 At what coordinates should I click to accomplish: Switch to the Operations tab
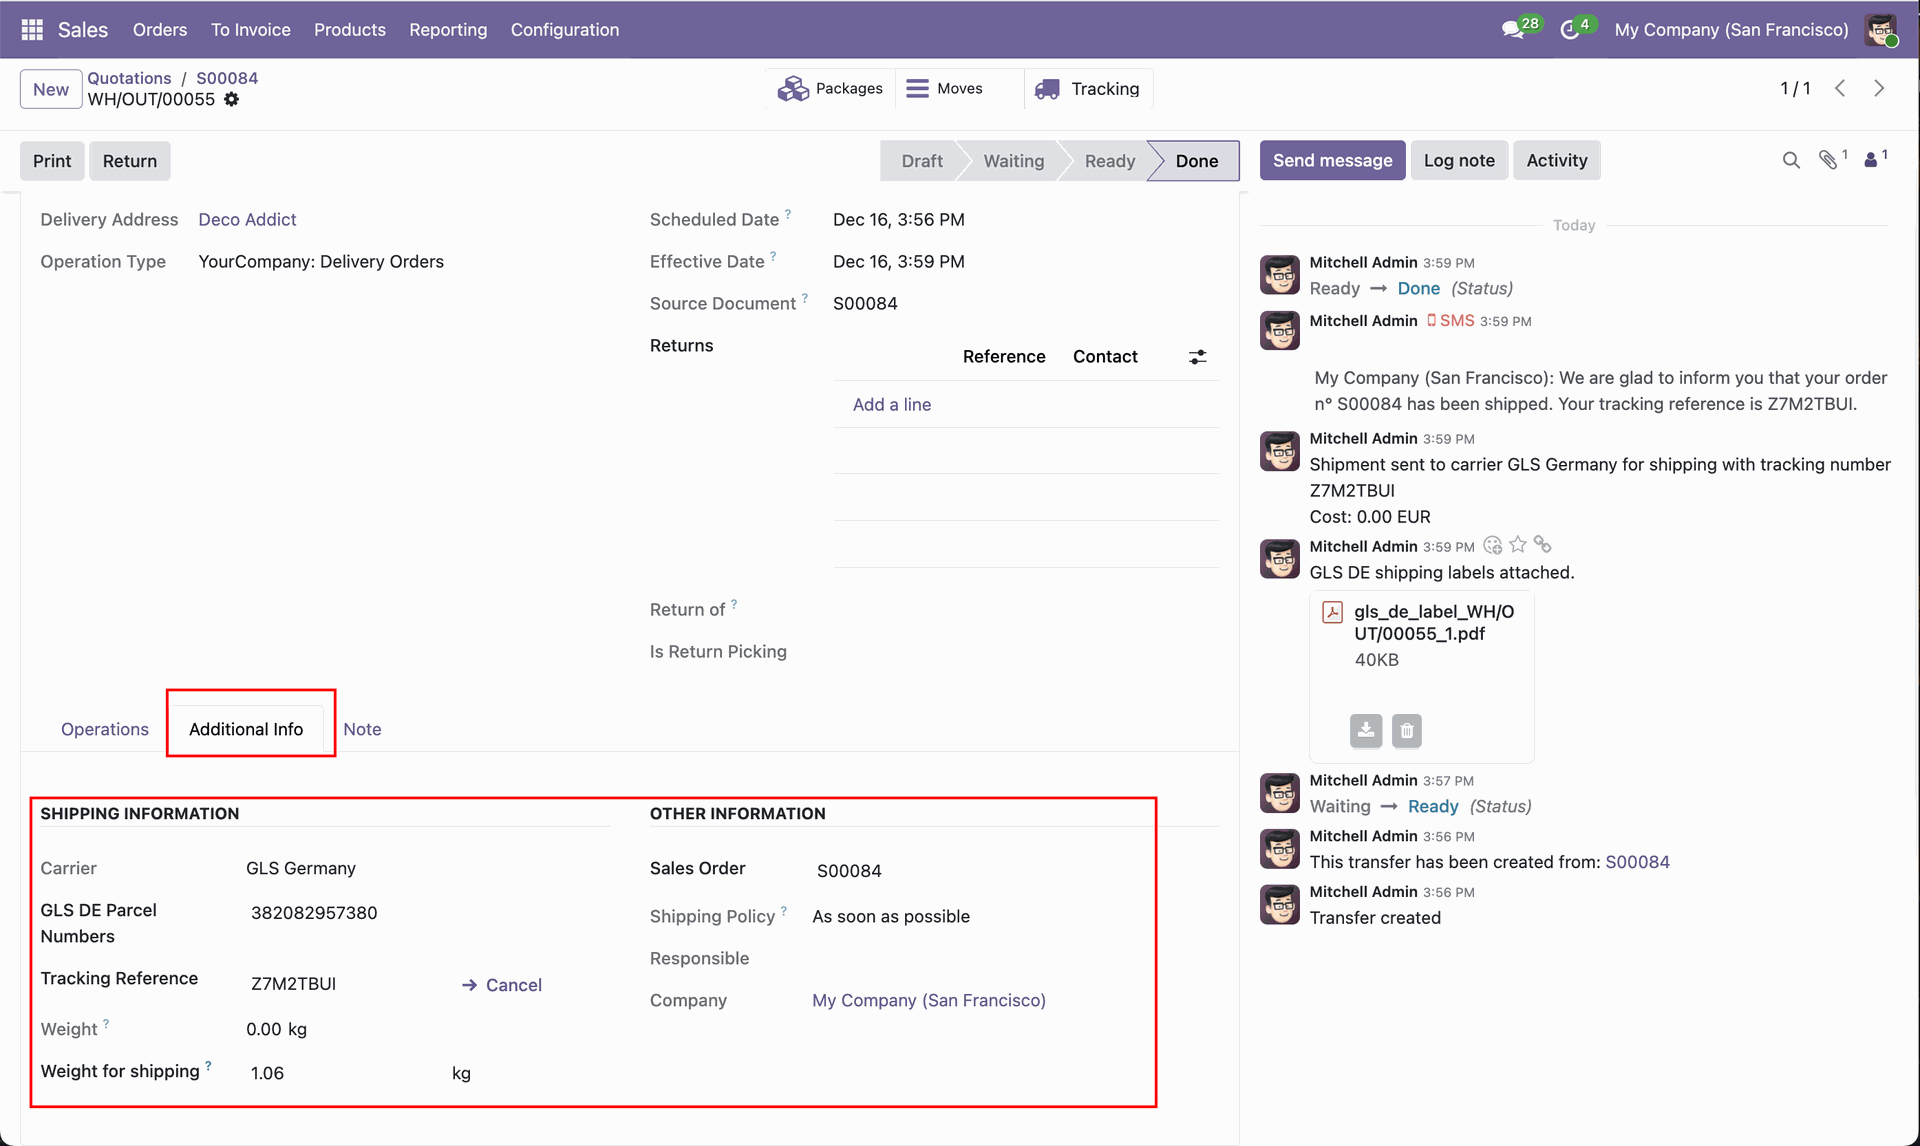pos(105,729)
